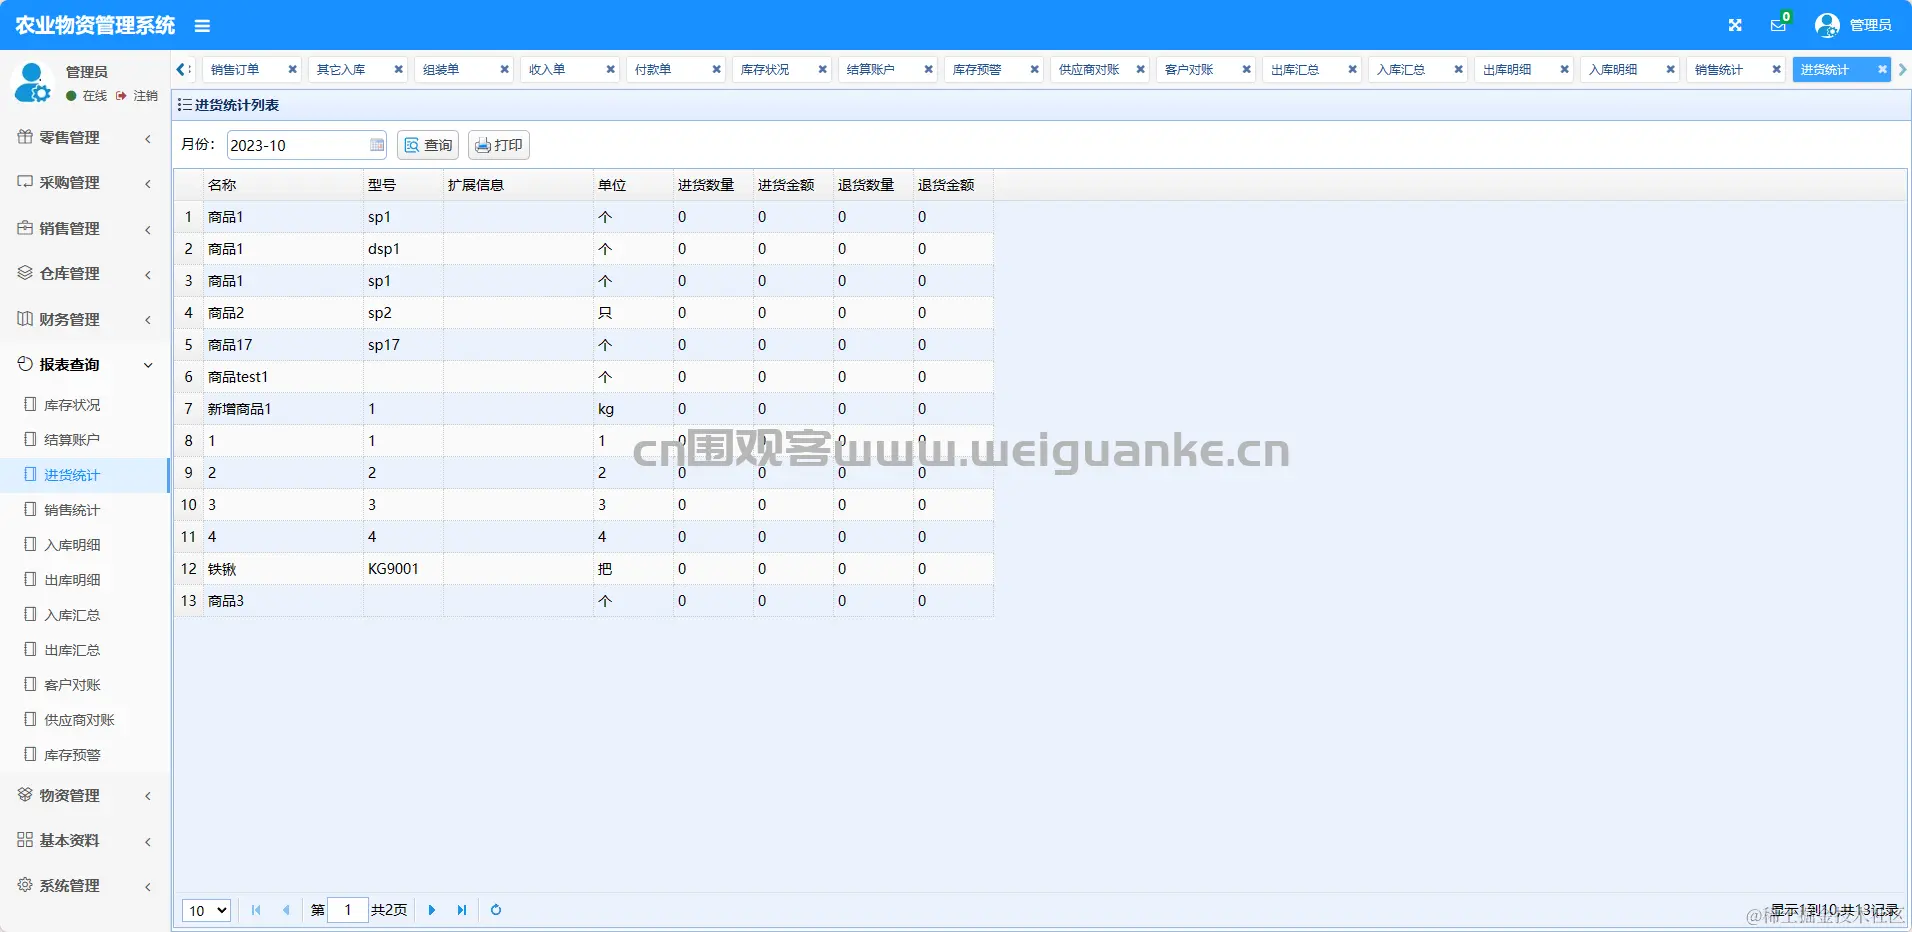Select the 商品test1 row
Screen dimensions: 1912x932
pos(584,377)
